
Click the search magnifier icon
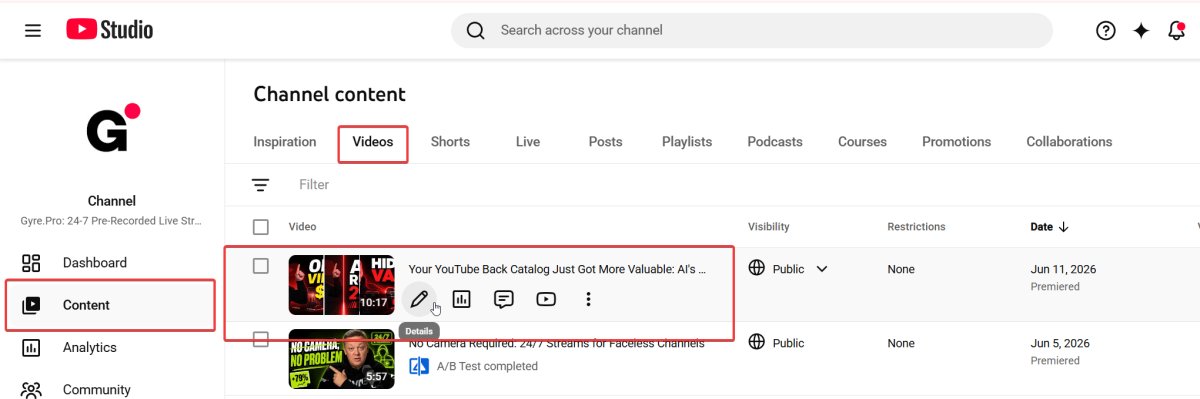tap(476, 30)
